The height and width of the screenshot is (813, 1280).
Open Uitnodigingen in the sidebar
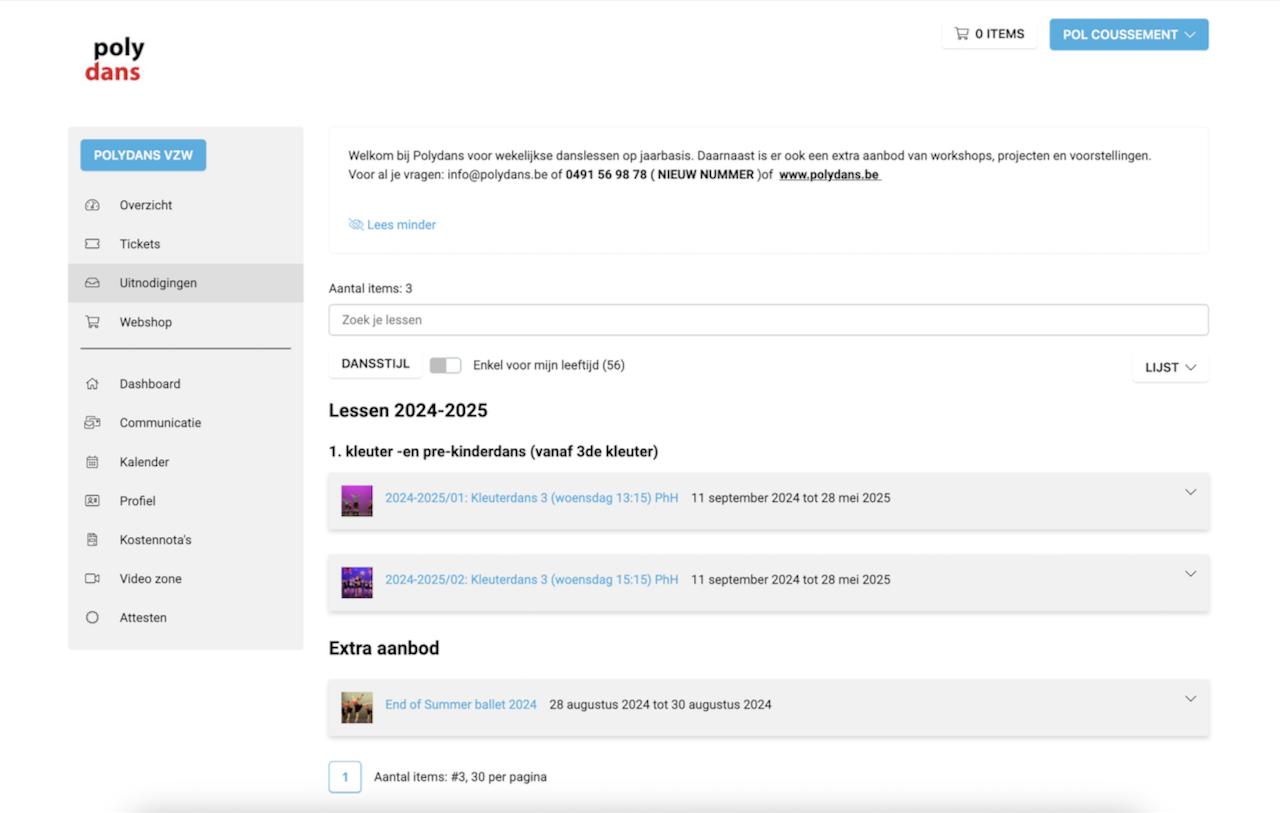[x=158, y=283]
